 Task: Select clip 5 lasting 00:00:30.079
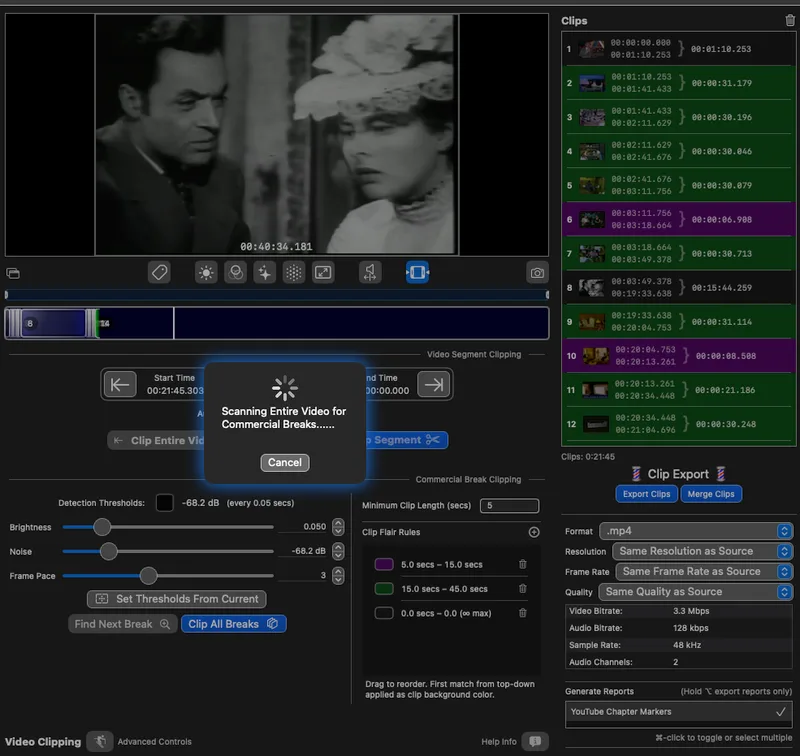click(679, 185)
